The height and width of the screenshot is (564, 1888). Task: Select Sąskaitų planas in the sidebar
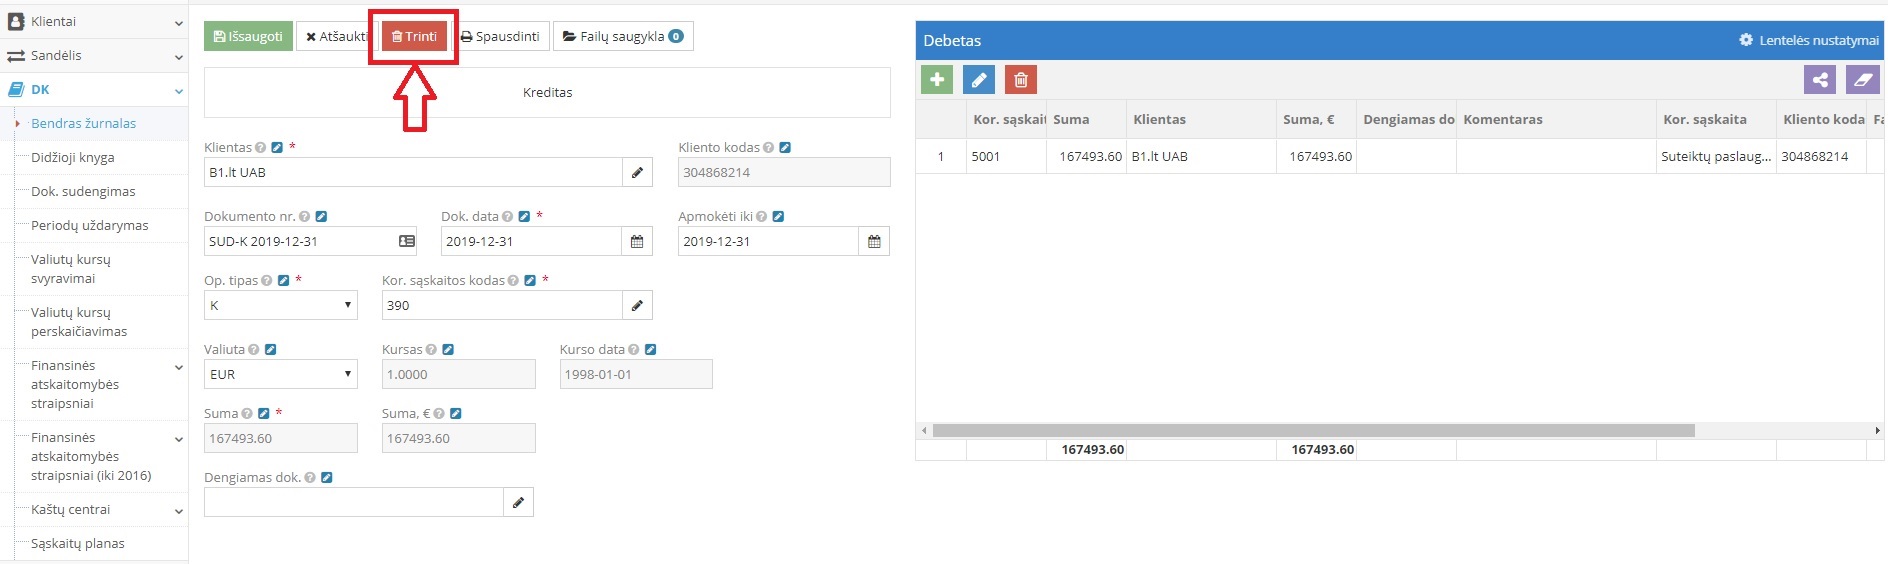(x=78, y=544)
